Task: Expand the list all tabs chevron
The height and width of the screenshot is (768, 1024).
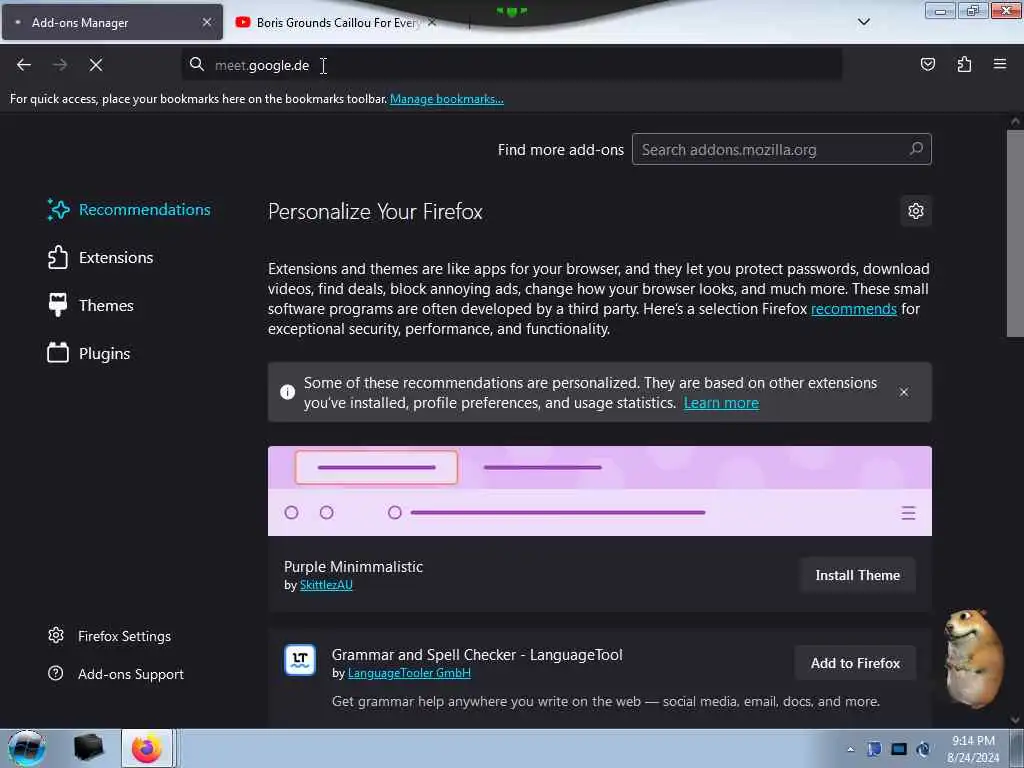Action: pos(863,22)
